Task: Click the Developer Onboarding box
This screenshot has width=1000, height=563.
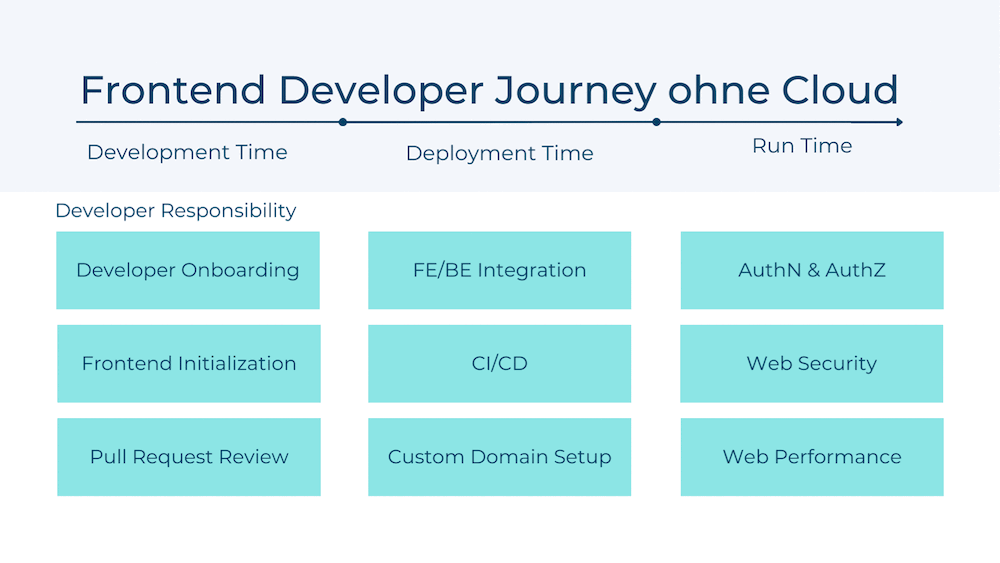Action: click(x=188, y=270)
